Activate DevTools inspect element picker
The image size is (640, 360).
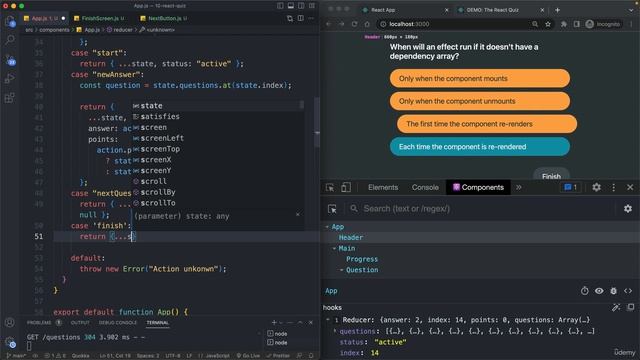330,187
